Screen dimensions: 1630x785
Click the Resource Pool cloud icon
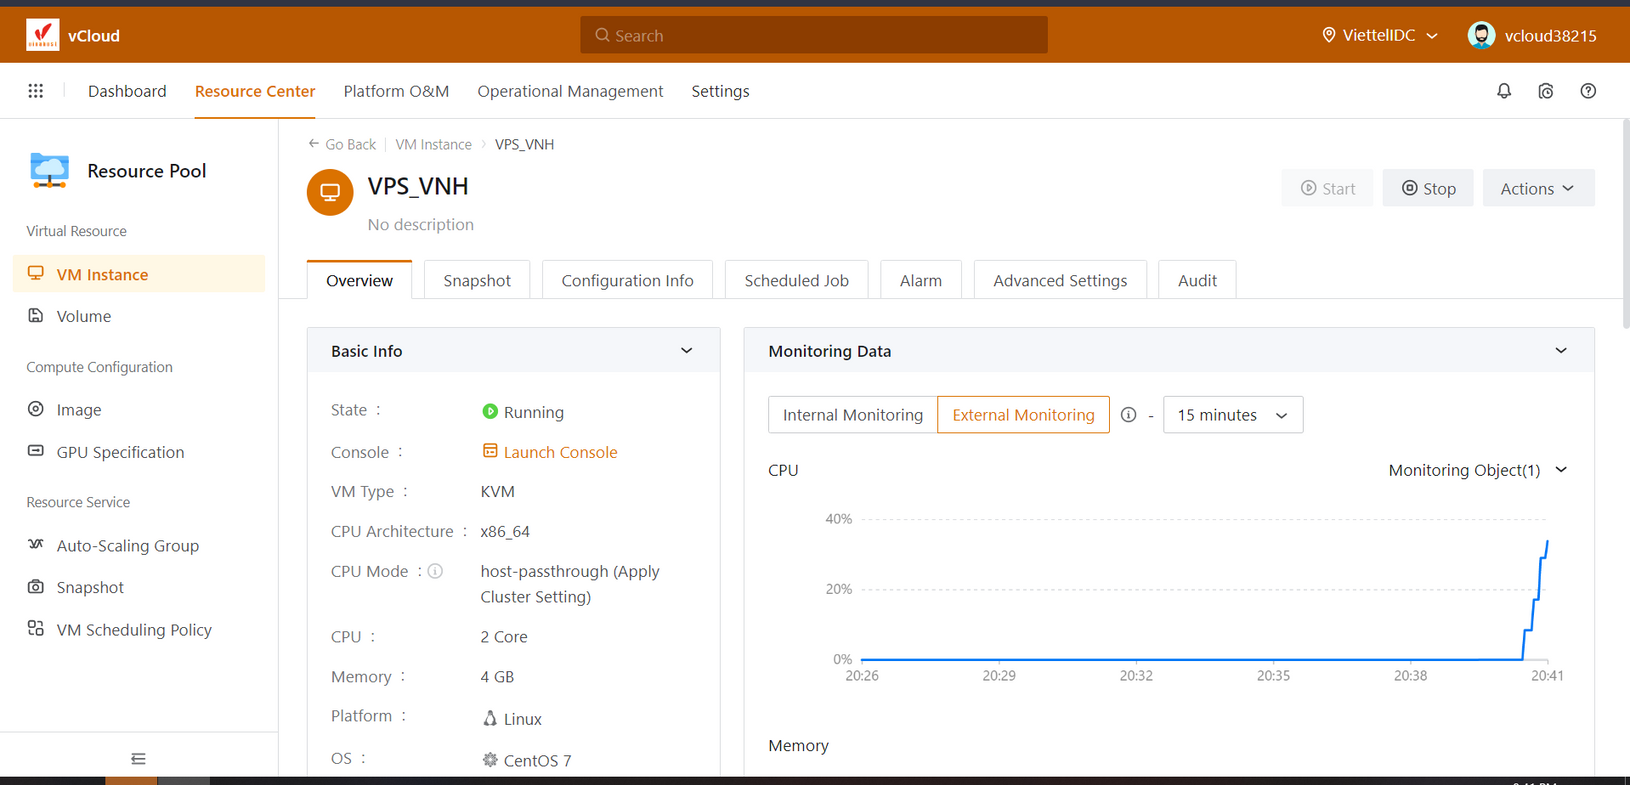coord(49,171)
